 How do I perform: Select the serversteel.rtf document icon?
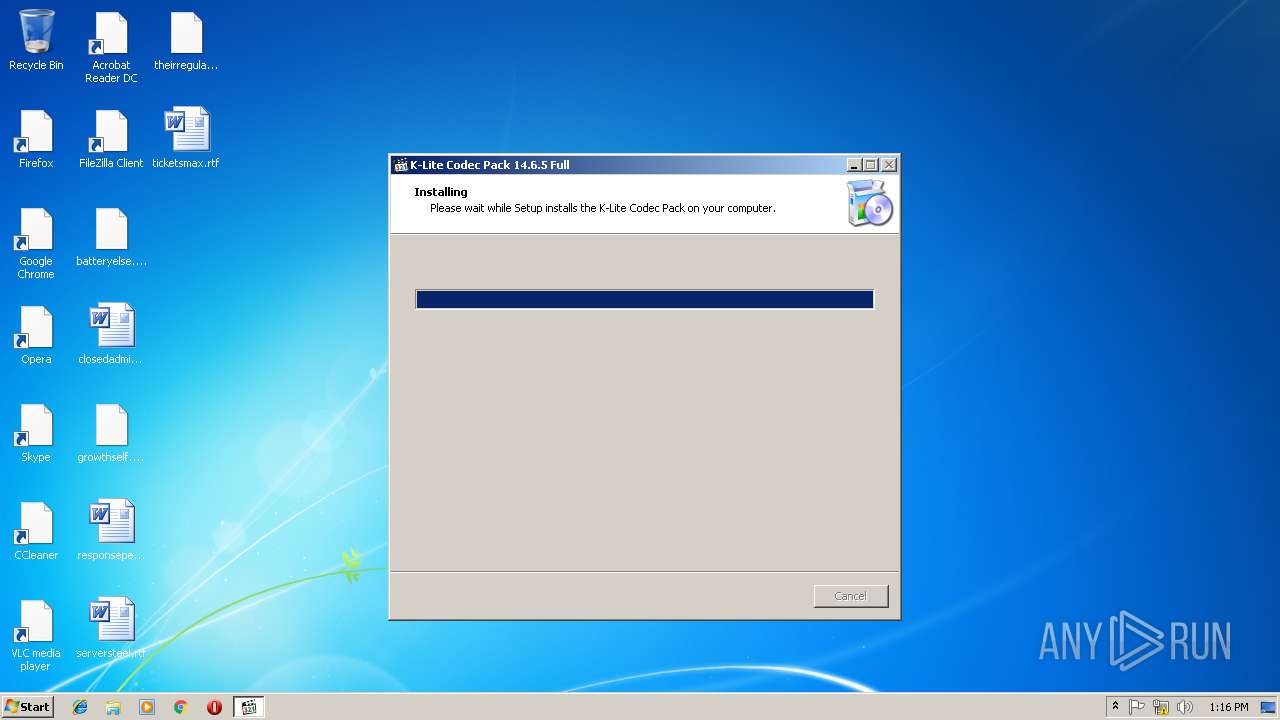111,629
